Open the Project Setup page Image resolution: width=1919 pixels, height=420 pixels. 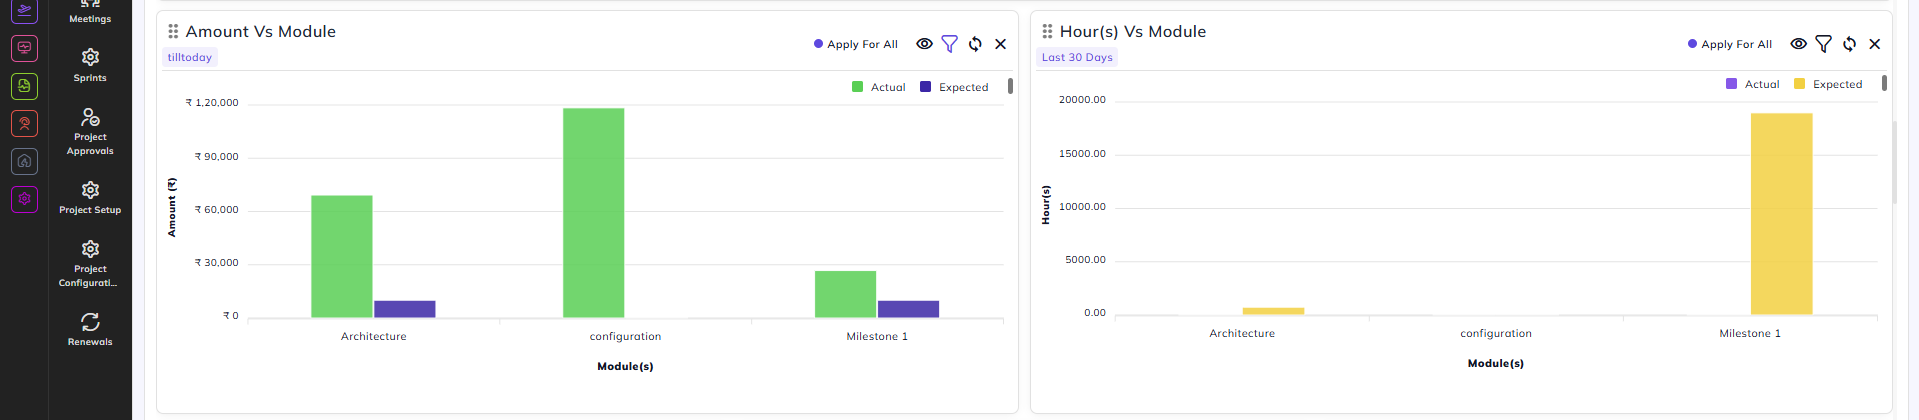(90, 198)
